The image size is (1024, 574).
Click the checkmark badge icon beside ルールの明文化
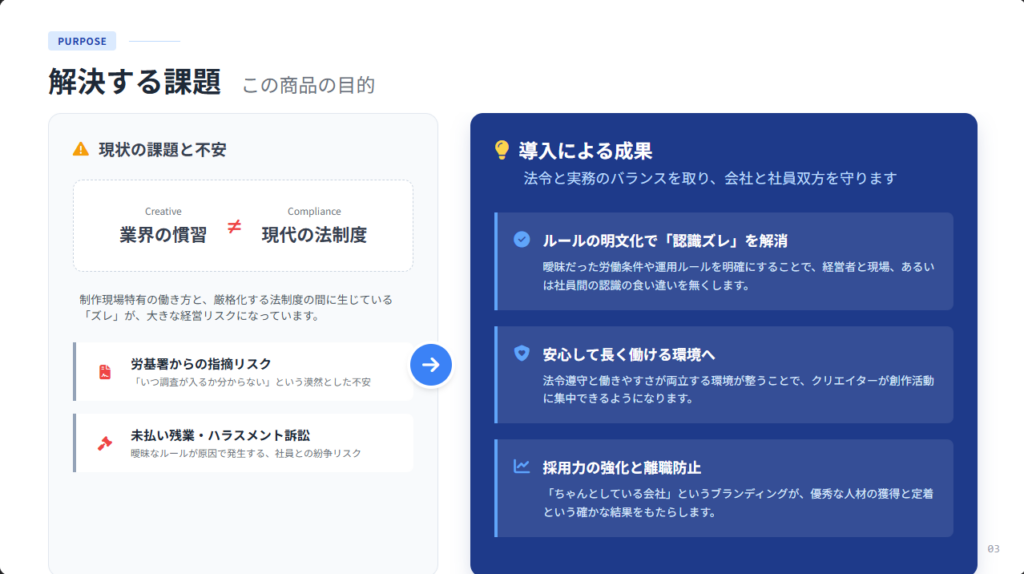521,240
